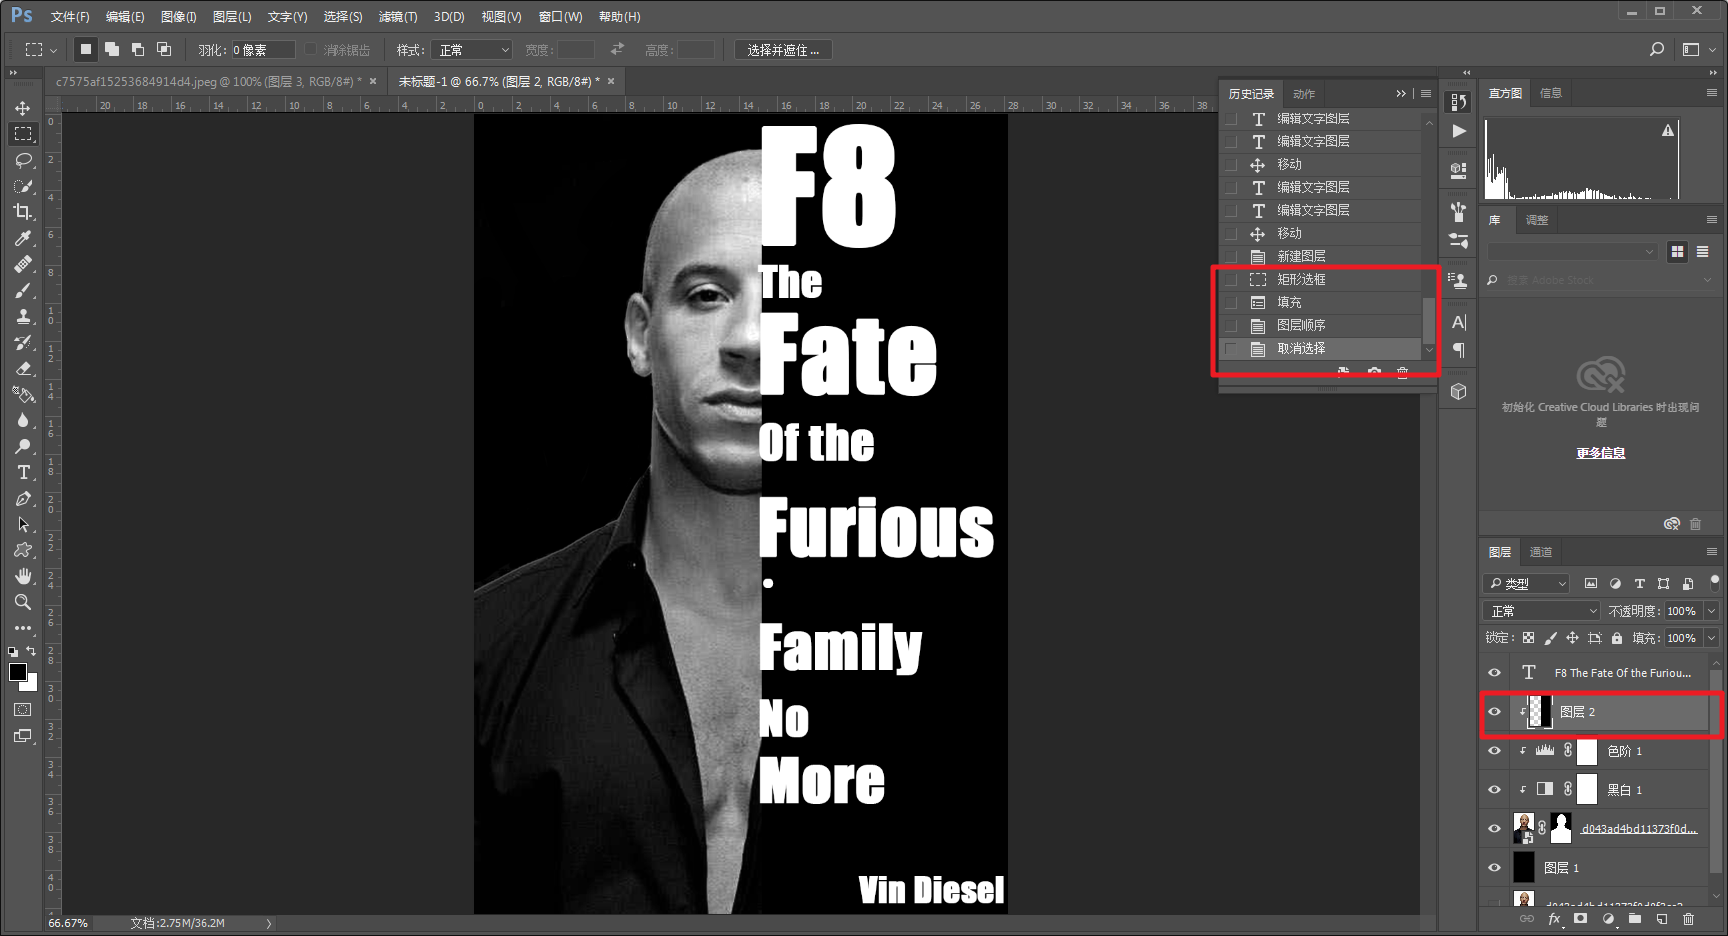Select the Zoom tool in the toolbox

22,602
